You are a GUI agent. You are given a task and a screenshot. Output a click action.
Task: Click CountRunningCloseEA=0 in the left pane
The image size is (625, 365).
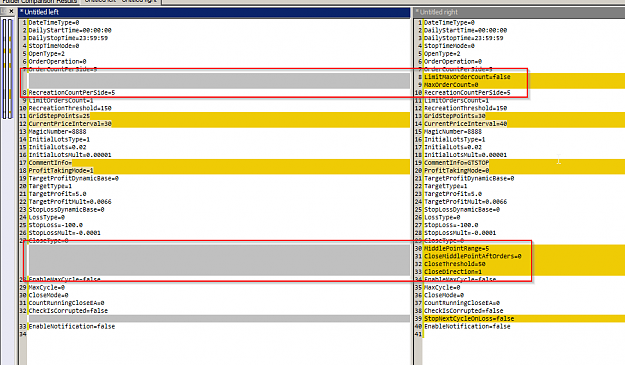(x=67, y=303)
